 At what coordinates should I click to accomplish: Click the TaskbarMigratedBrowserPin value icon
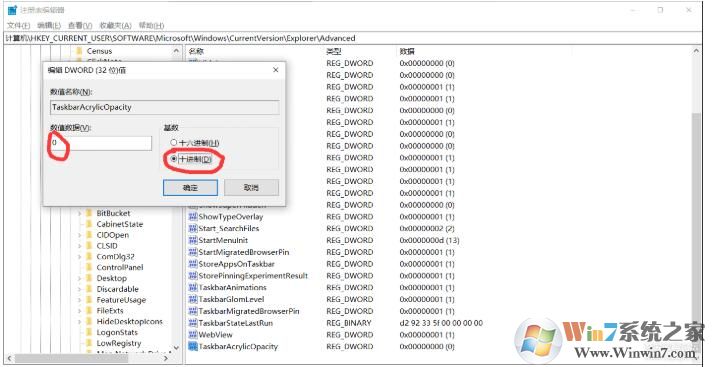(193, 311)
